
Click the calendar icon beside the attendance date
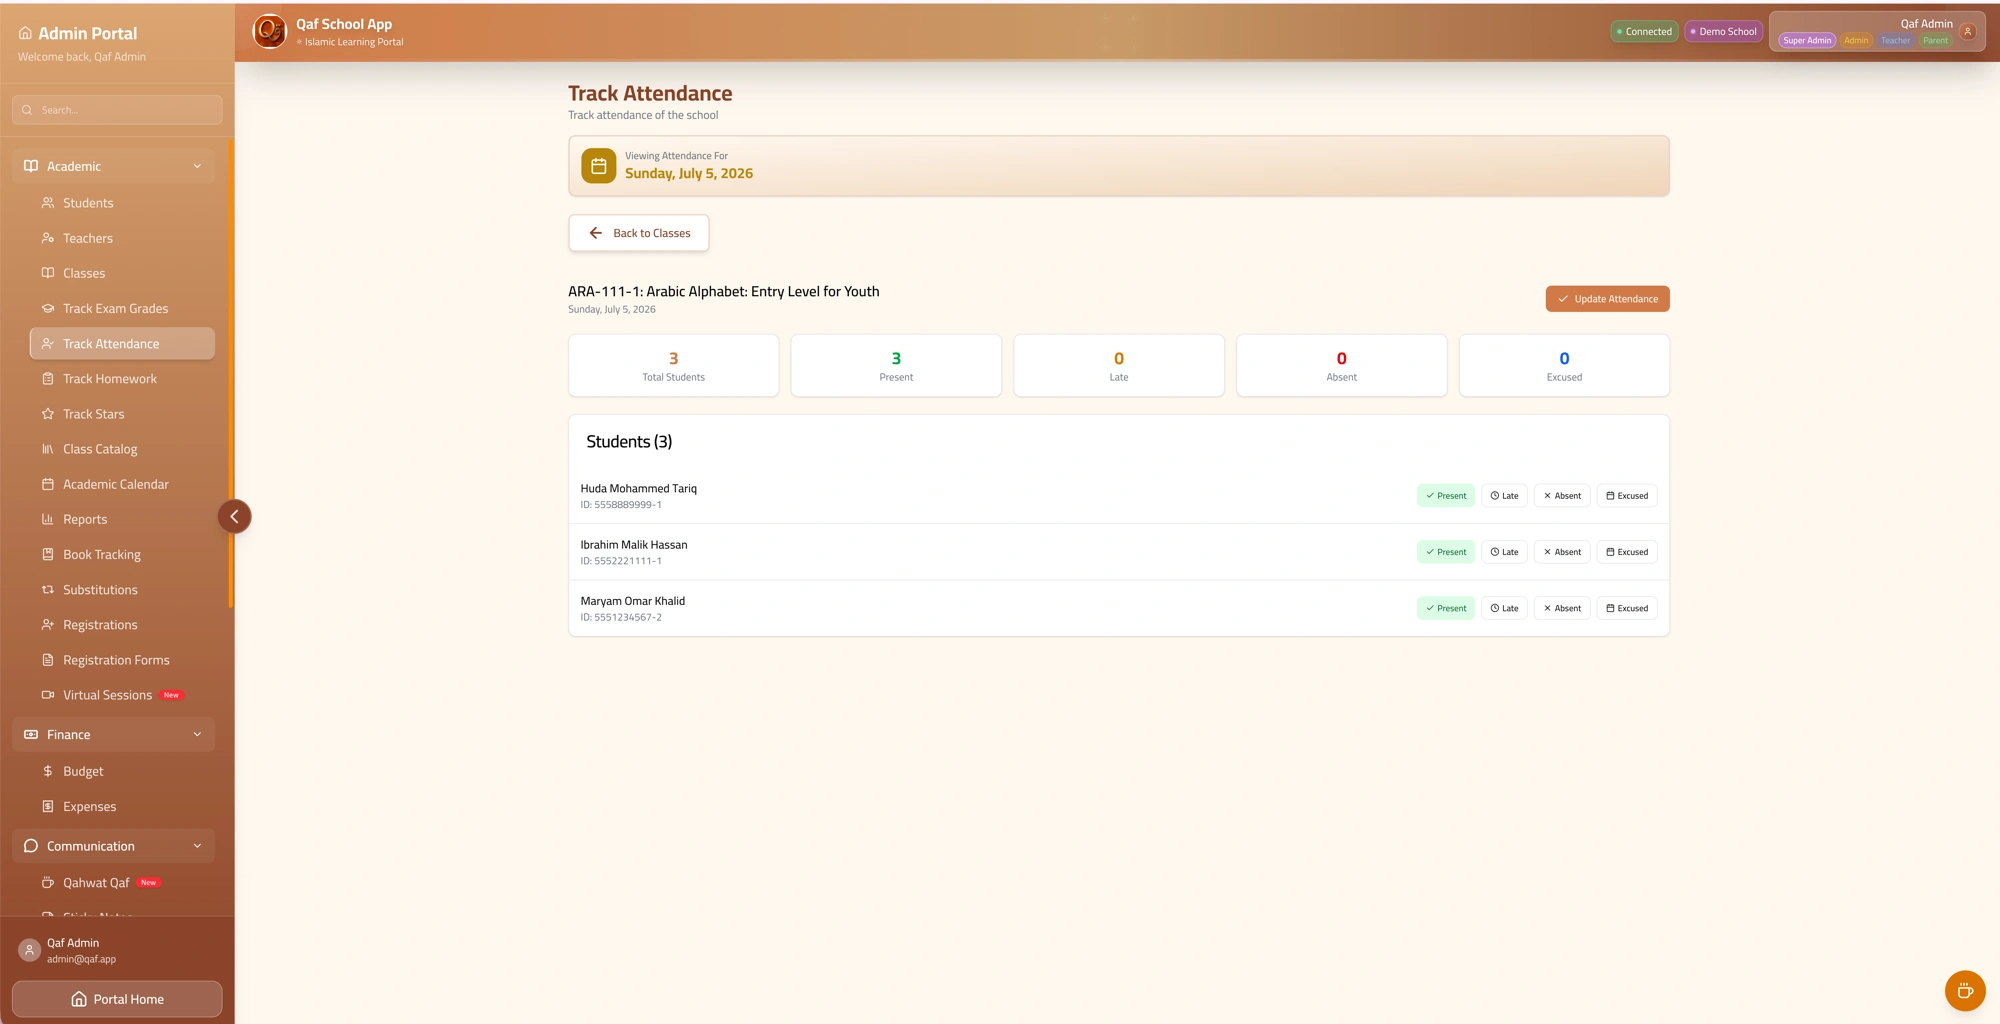598,166
